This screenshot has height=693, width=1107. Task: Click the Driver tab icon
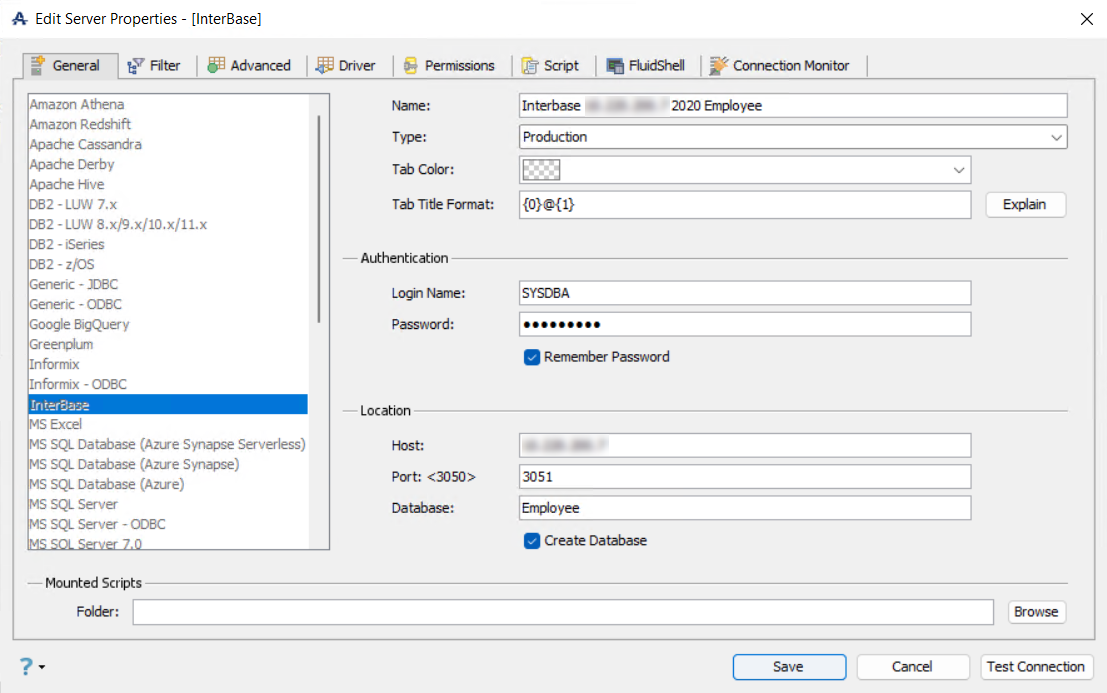click(x=324, y=66)
